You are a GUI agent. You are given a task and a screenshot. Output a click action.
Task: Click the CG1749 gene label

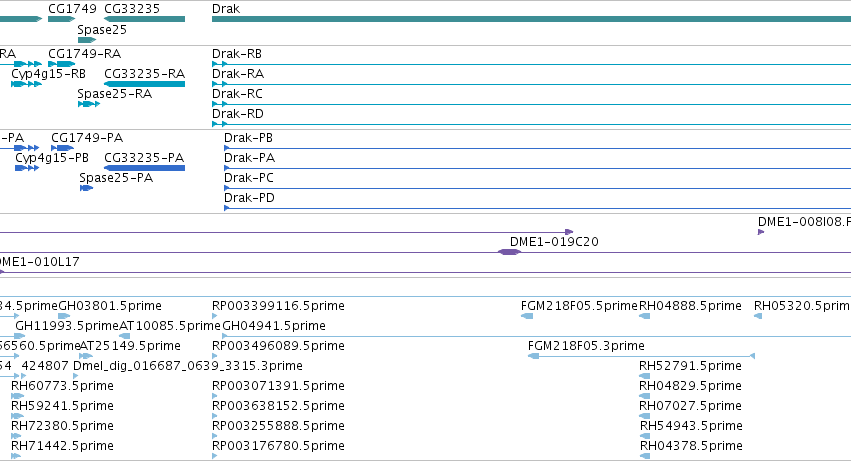pos(72,9)
